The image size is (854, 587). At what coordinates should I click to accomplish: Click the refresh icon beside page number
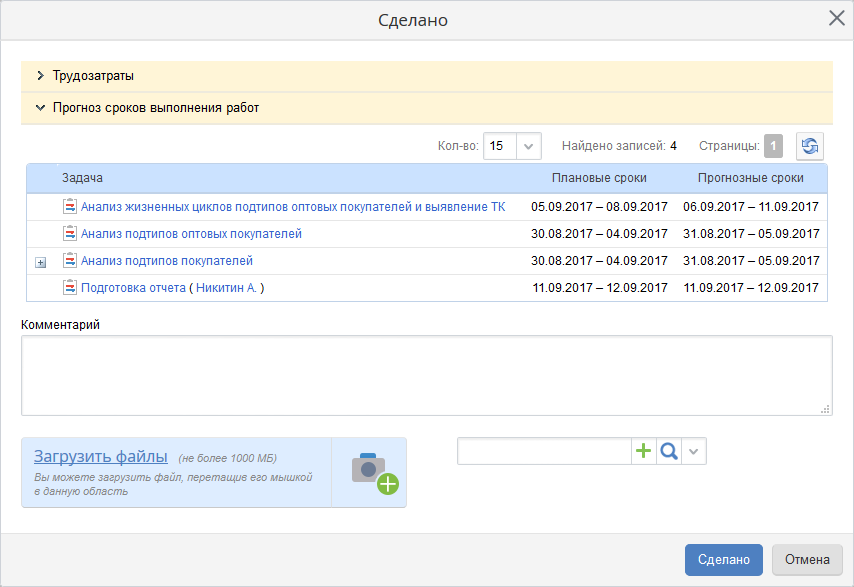809,146
